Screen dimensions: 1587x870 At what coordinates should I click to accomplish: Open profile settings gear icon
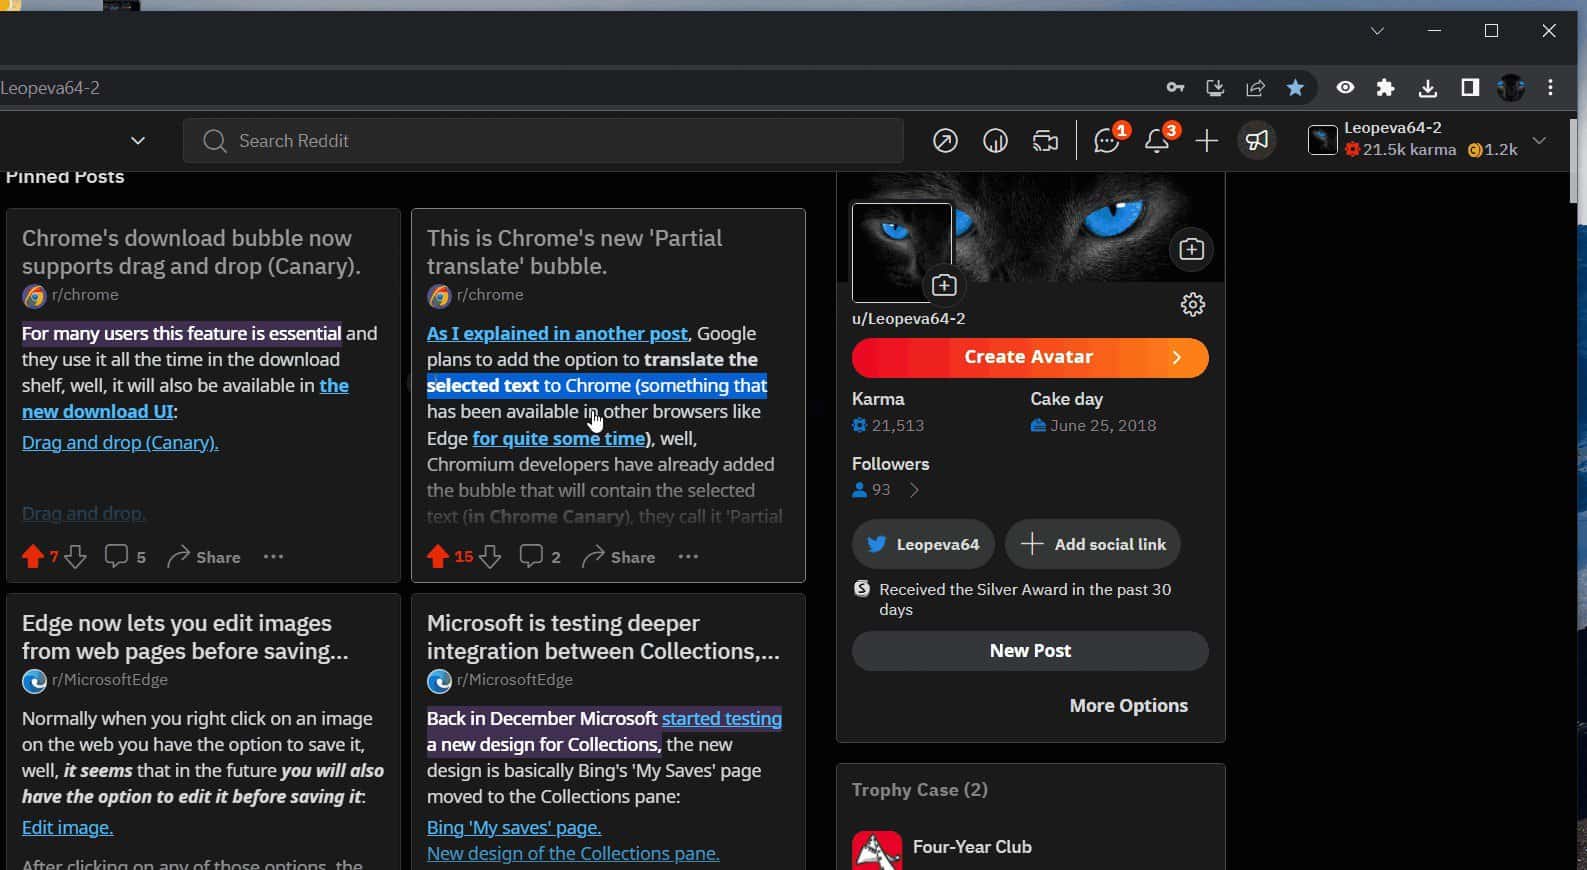[1192, 305]
